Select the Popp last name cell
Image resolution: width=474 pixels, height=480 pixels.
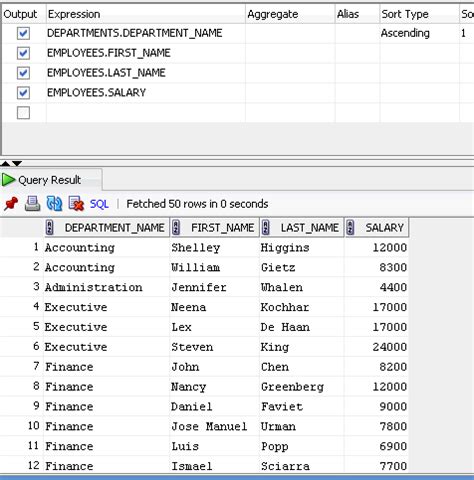tap(302, 446)
